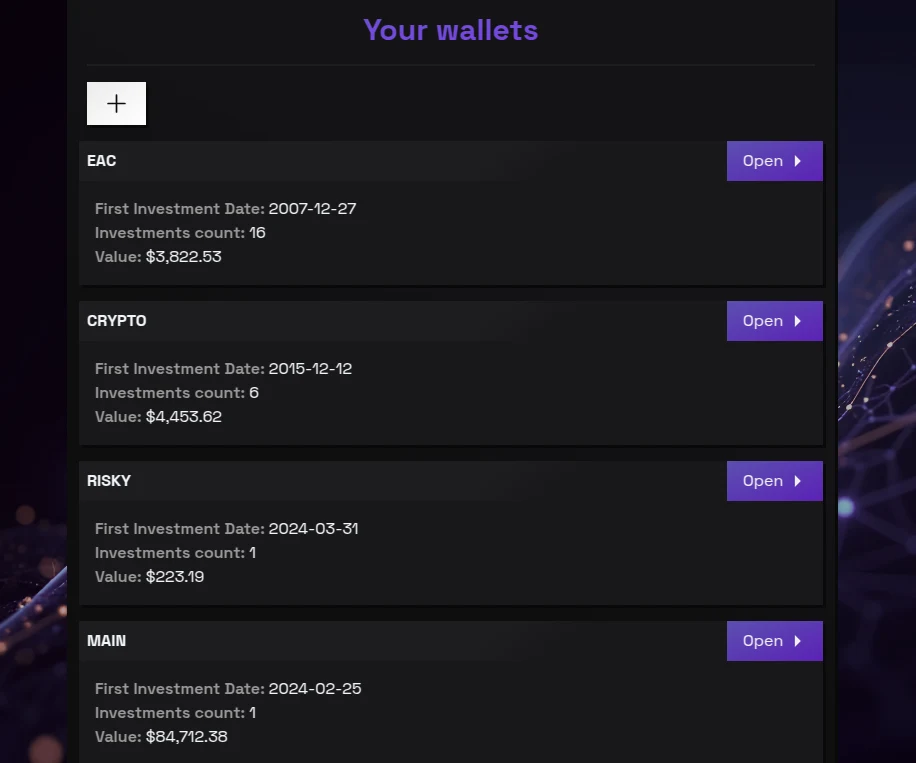Select the MAIN wallet title label

(x=106, y=641)
